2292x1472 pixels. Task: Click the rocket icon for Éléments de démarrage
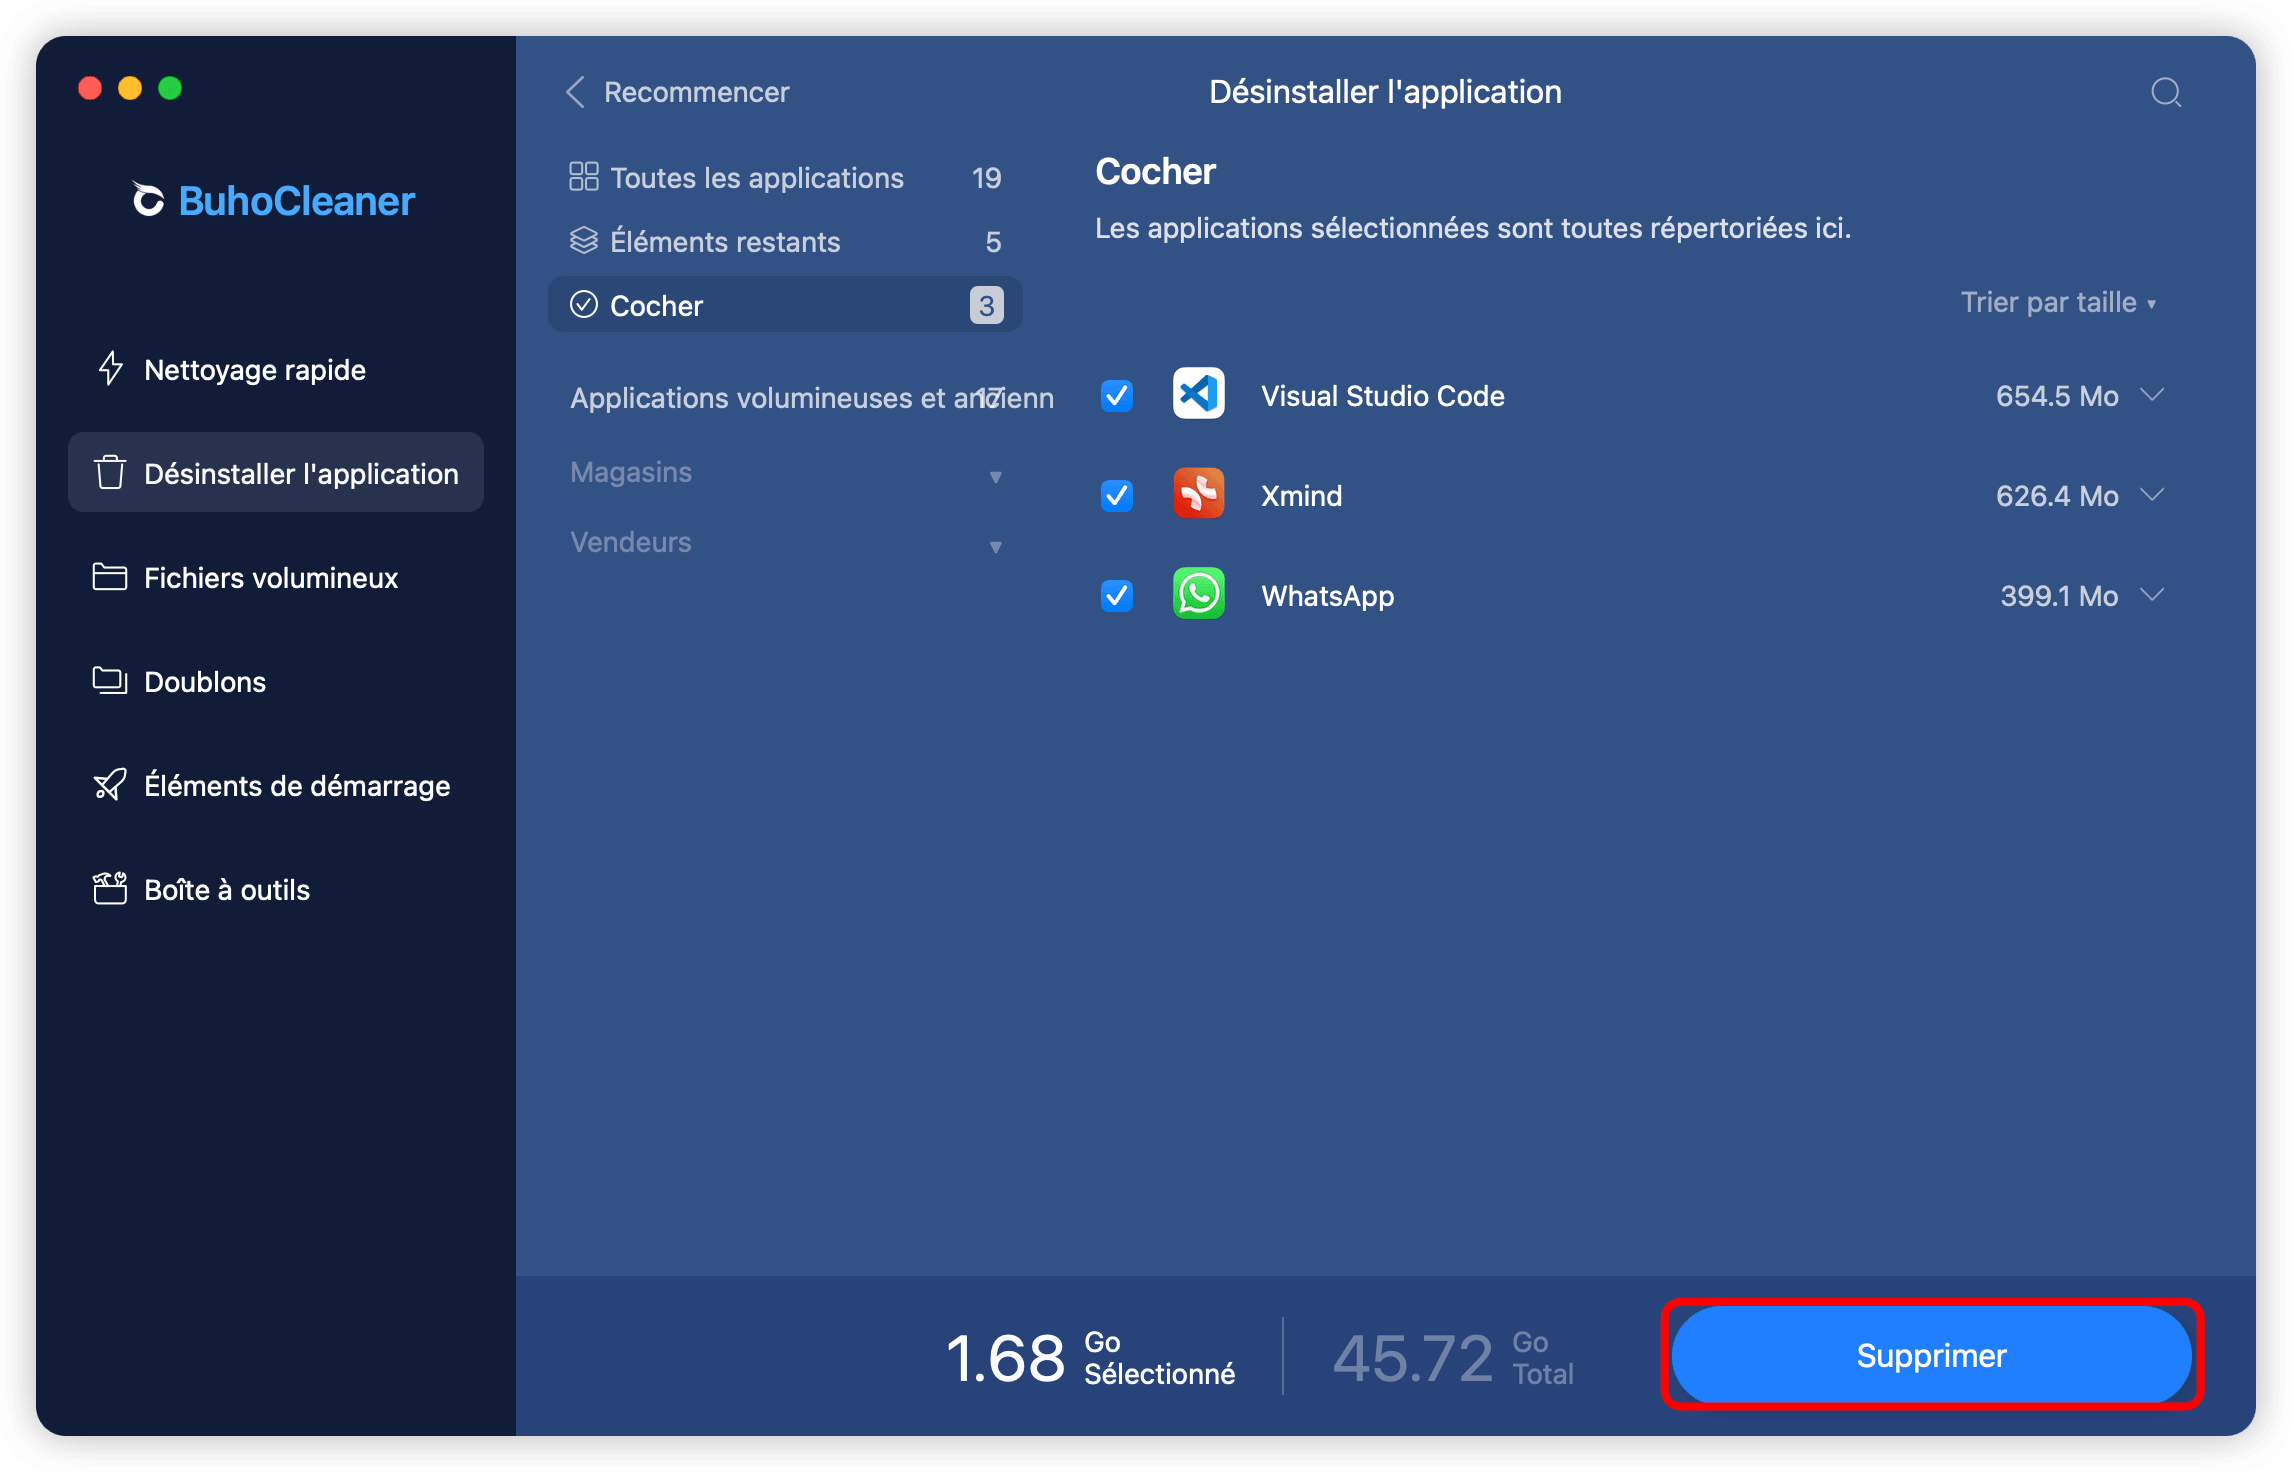click(110, 785)
